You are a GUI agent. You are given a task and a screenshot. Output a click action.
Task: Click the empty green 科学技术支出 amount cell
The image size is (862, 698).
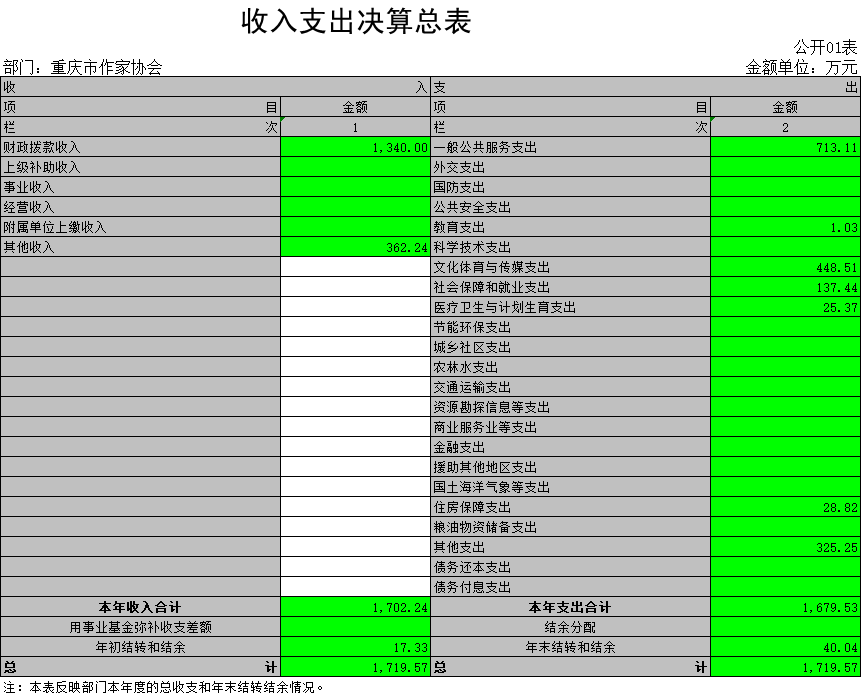click(785, 247)
